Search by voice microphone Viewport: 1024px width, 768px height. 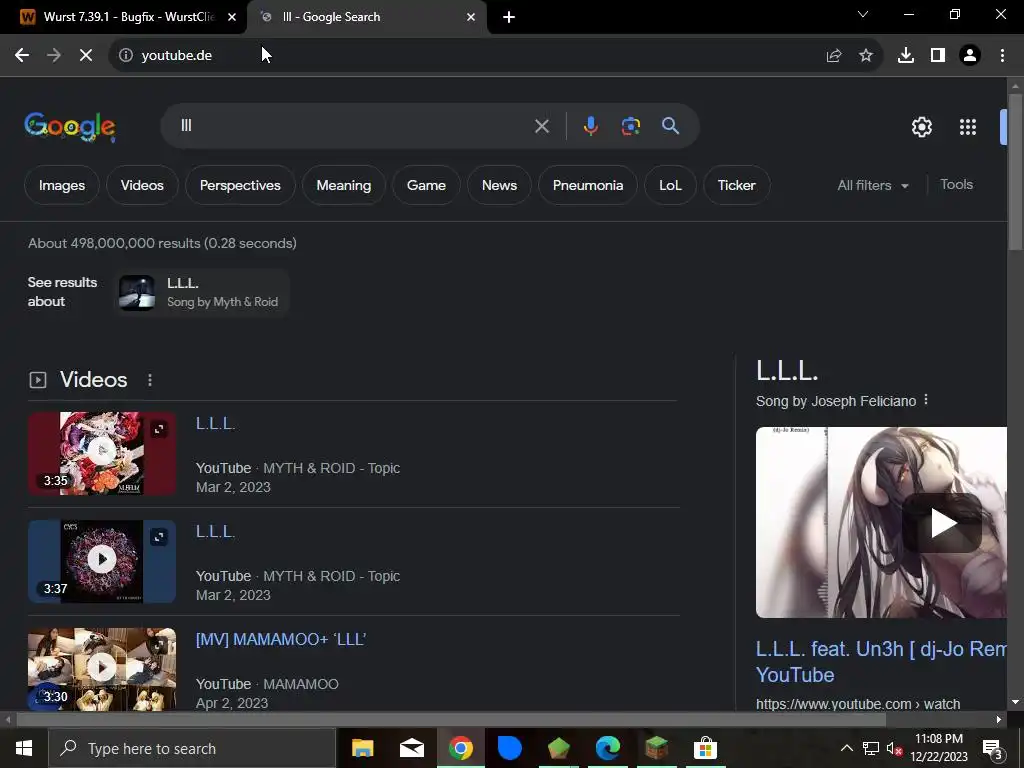tap(590, 126)
